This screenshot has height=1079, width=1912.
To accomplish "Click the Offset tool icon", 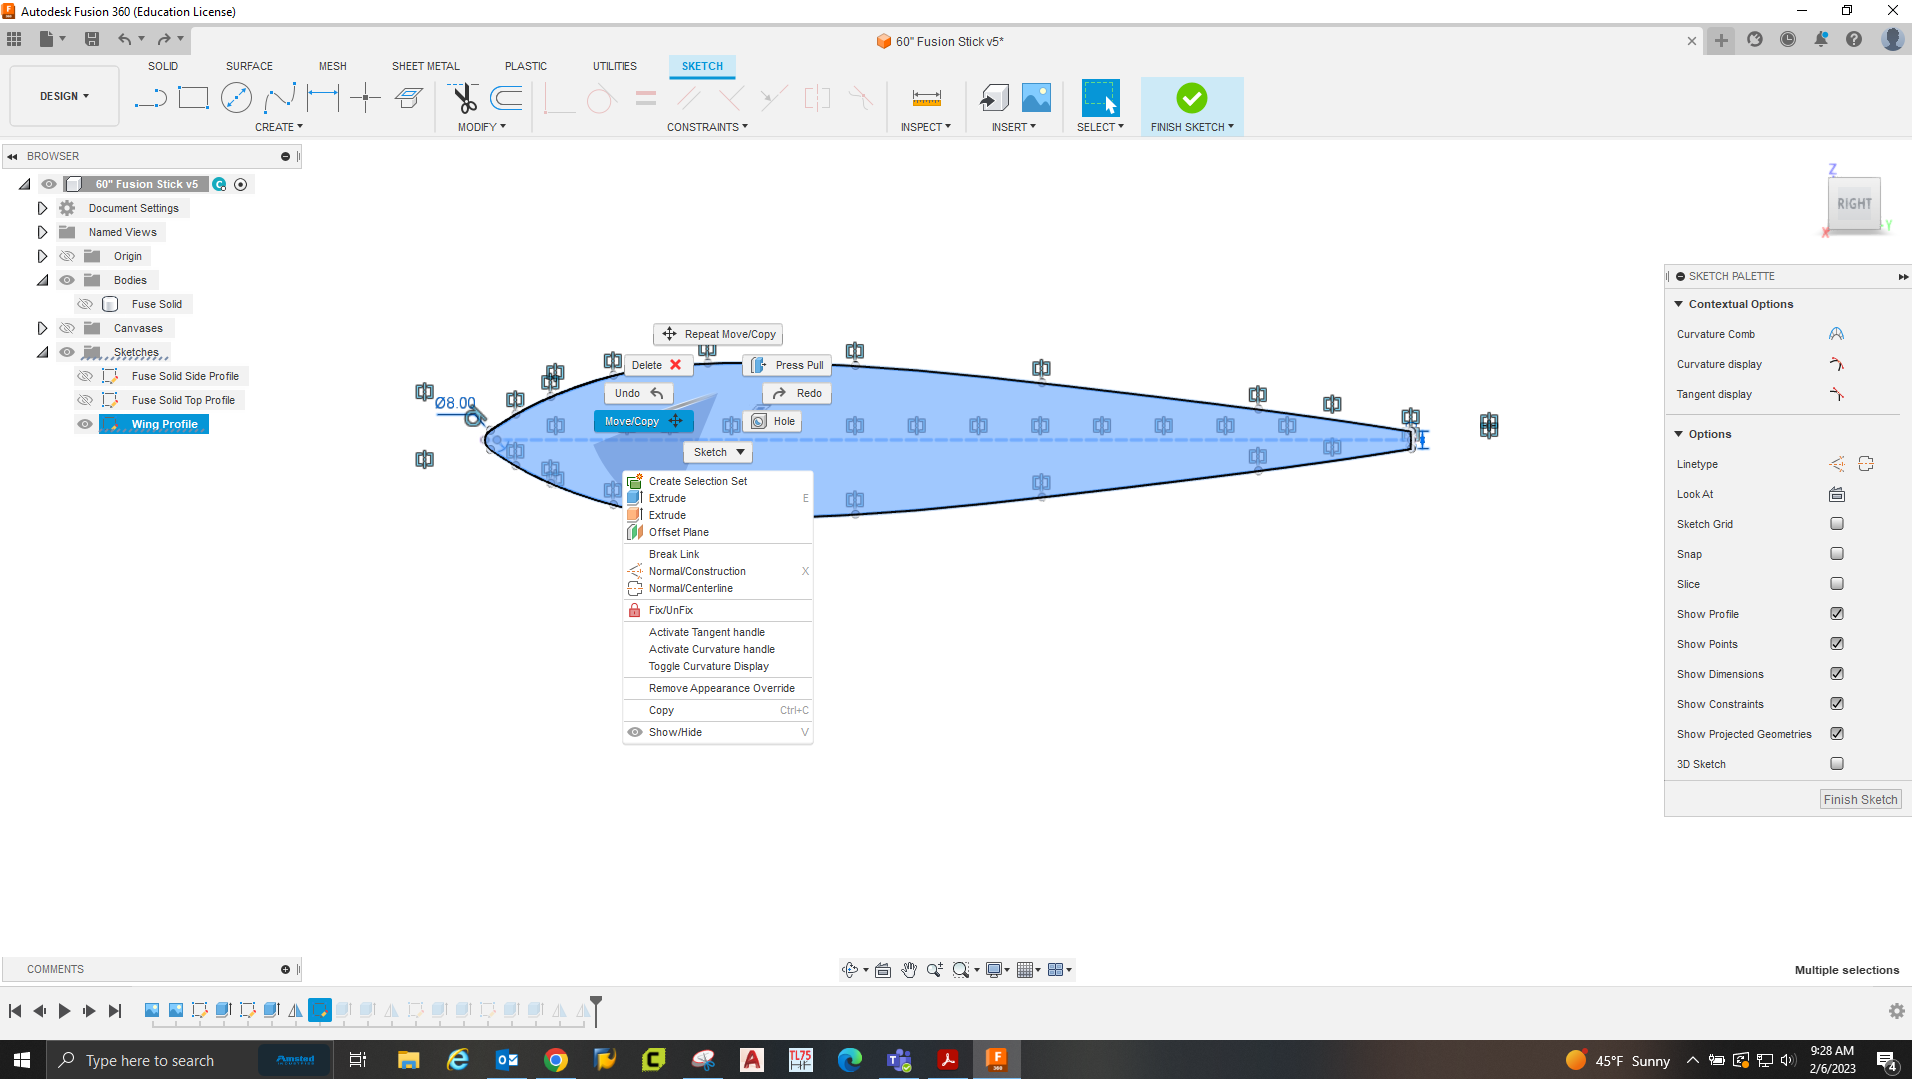I will click(507, 98).
